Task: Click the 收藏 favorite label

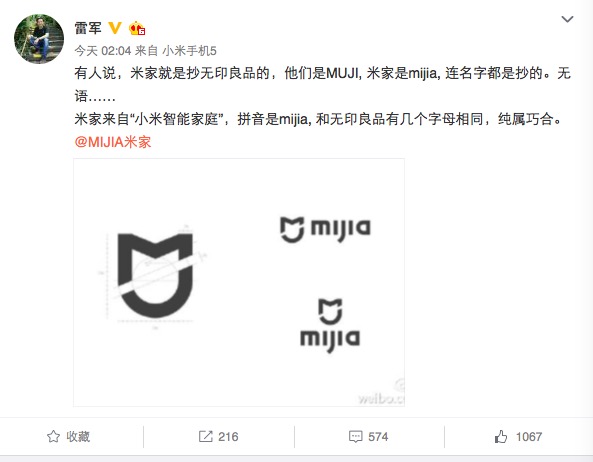Action: coord(78,436)
